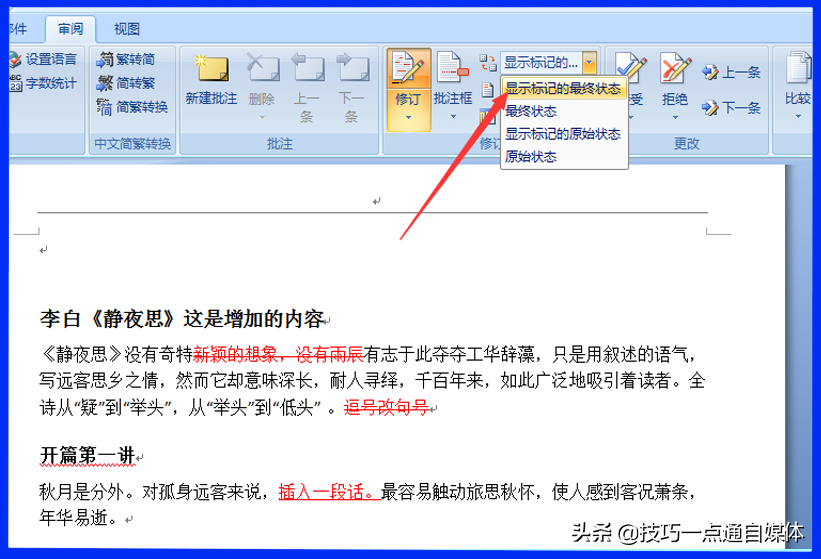Viewport: 821px width, 559px height.
Task: Go to previous comment 上一条 in 批注 group
Action: click(307, 87)
